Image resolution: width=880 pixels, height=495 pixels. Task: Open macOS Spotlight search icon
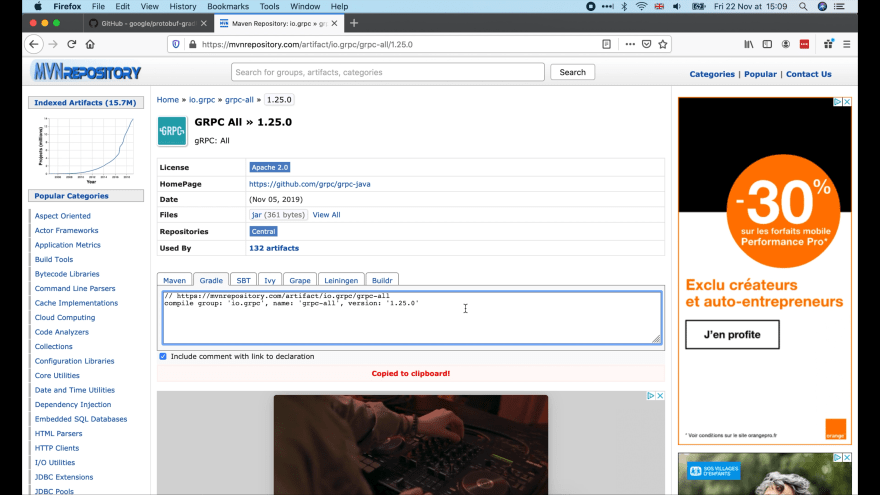point(803,6)
